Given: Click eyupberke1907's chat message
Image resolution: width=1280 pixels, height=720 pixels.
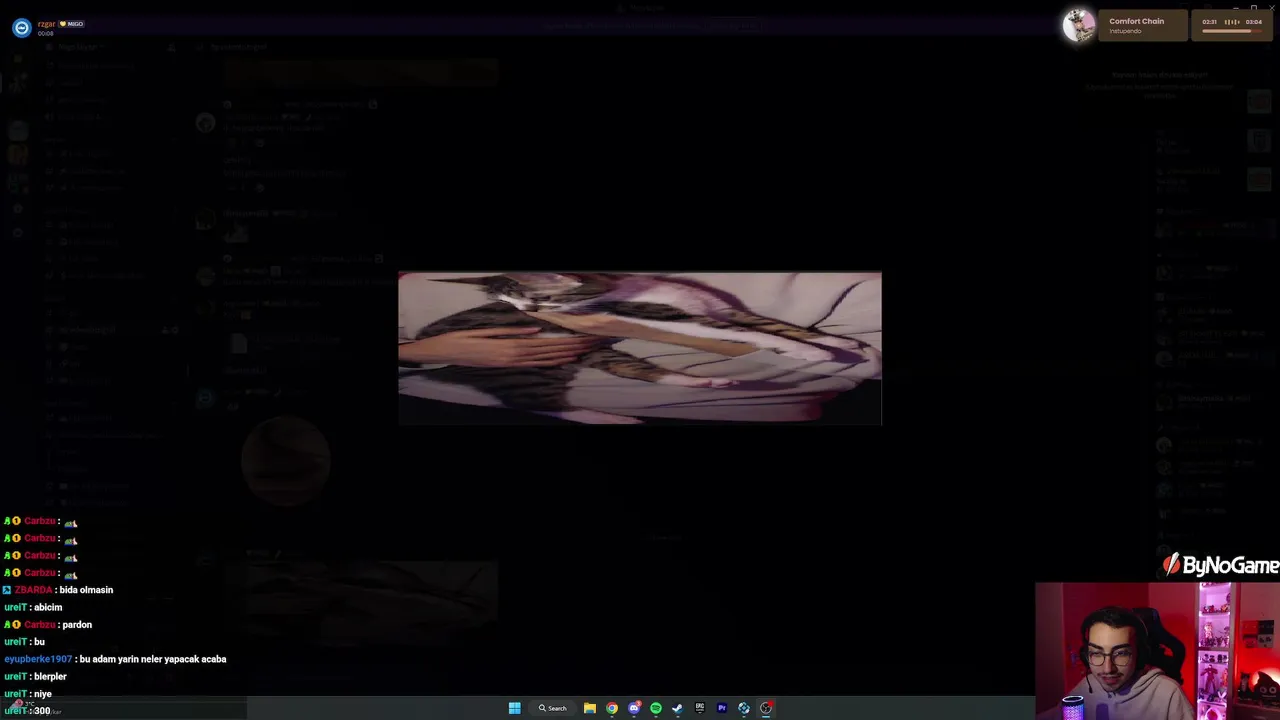Looking at the screenshot, I should coord(154,659).
